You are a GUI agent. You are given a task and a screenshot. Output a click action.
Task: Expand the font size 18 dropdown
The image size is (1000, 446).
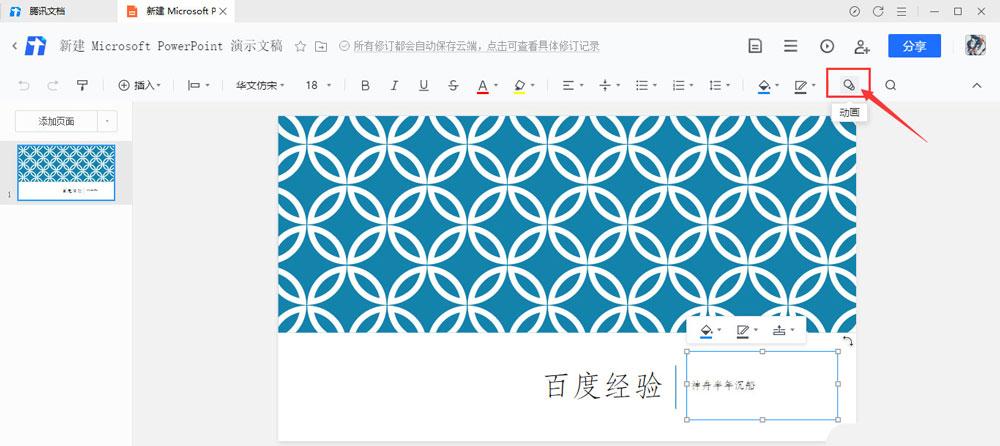click(x=318, y=86)
